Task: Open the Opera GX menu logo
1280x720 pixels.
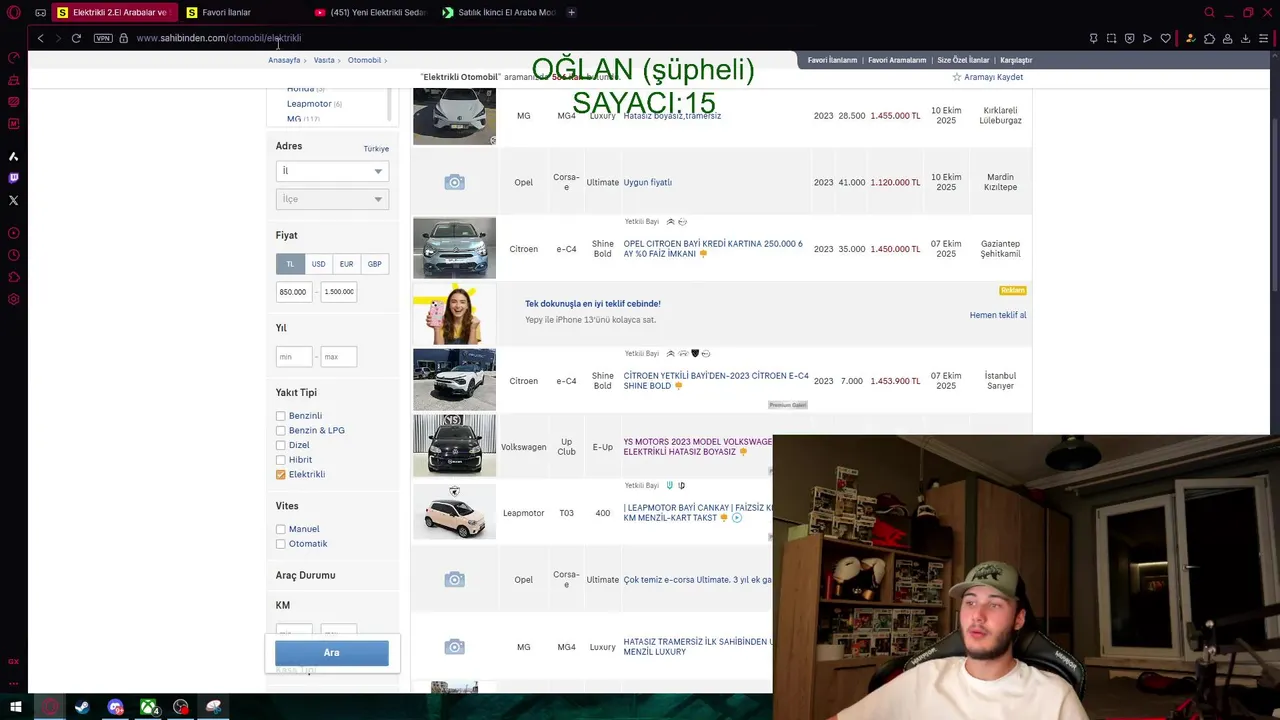Action: [x=14, y=12]
